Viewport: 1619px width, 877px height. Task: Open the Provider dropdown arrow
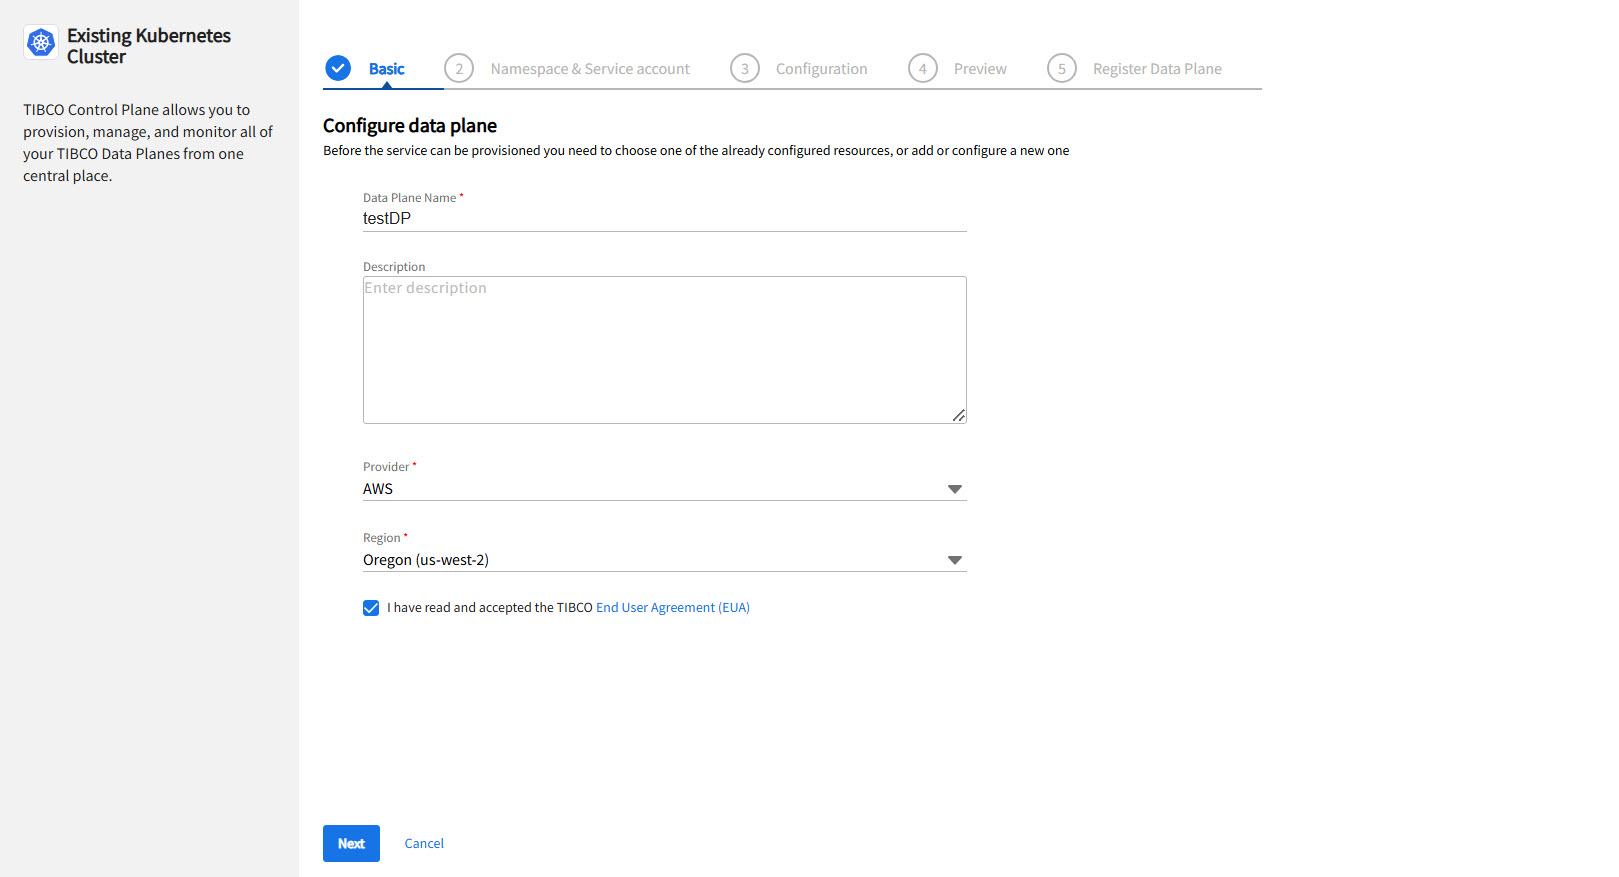pyautogui.click(x=955, y=489)
